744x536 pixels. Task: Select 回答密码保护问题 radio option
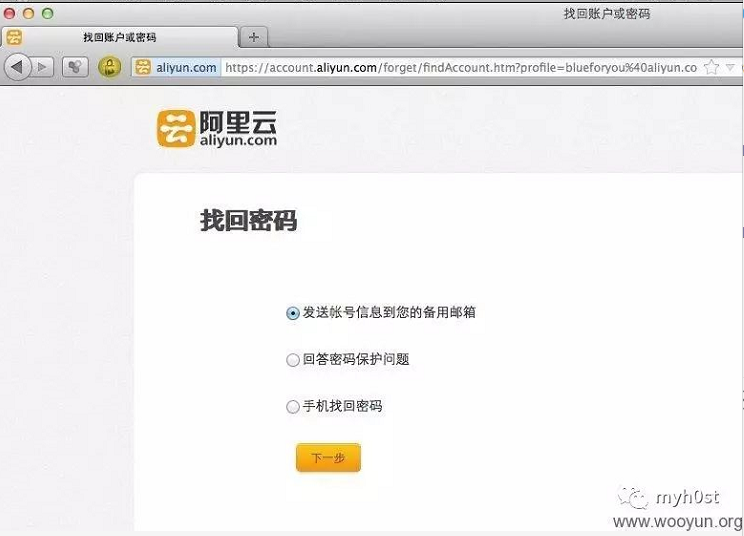(x=293, y=360)
